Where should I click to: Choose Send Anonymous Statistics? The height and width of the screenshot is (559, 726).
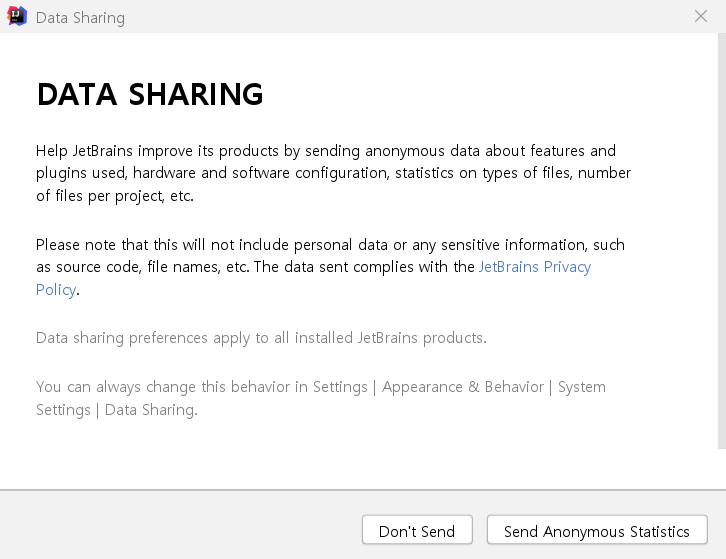coord(597,530)
